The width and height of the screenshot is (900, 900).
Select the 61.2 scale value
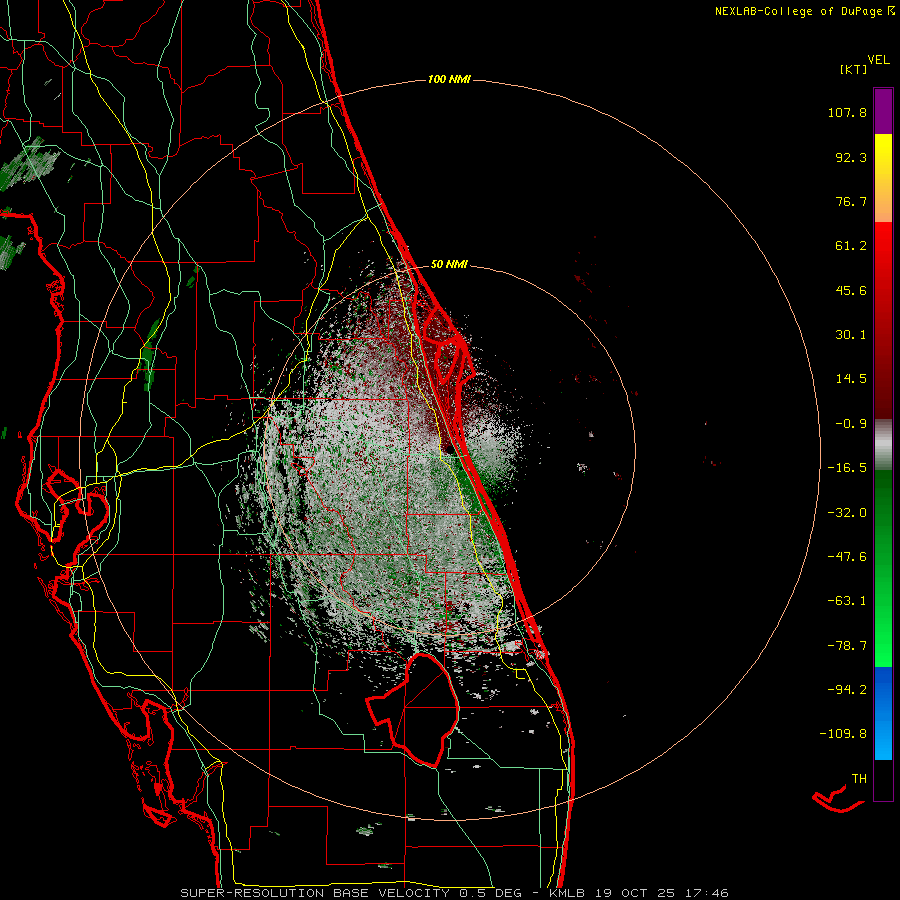(x=851, y=246)
